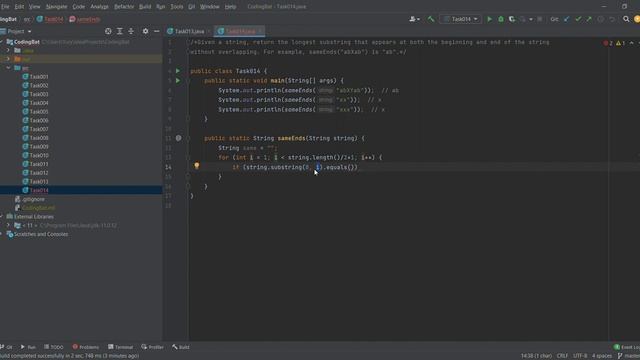Select Task007 in the project tree
This screenshot has height=360, width=640.
click(x=39, y=129)
